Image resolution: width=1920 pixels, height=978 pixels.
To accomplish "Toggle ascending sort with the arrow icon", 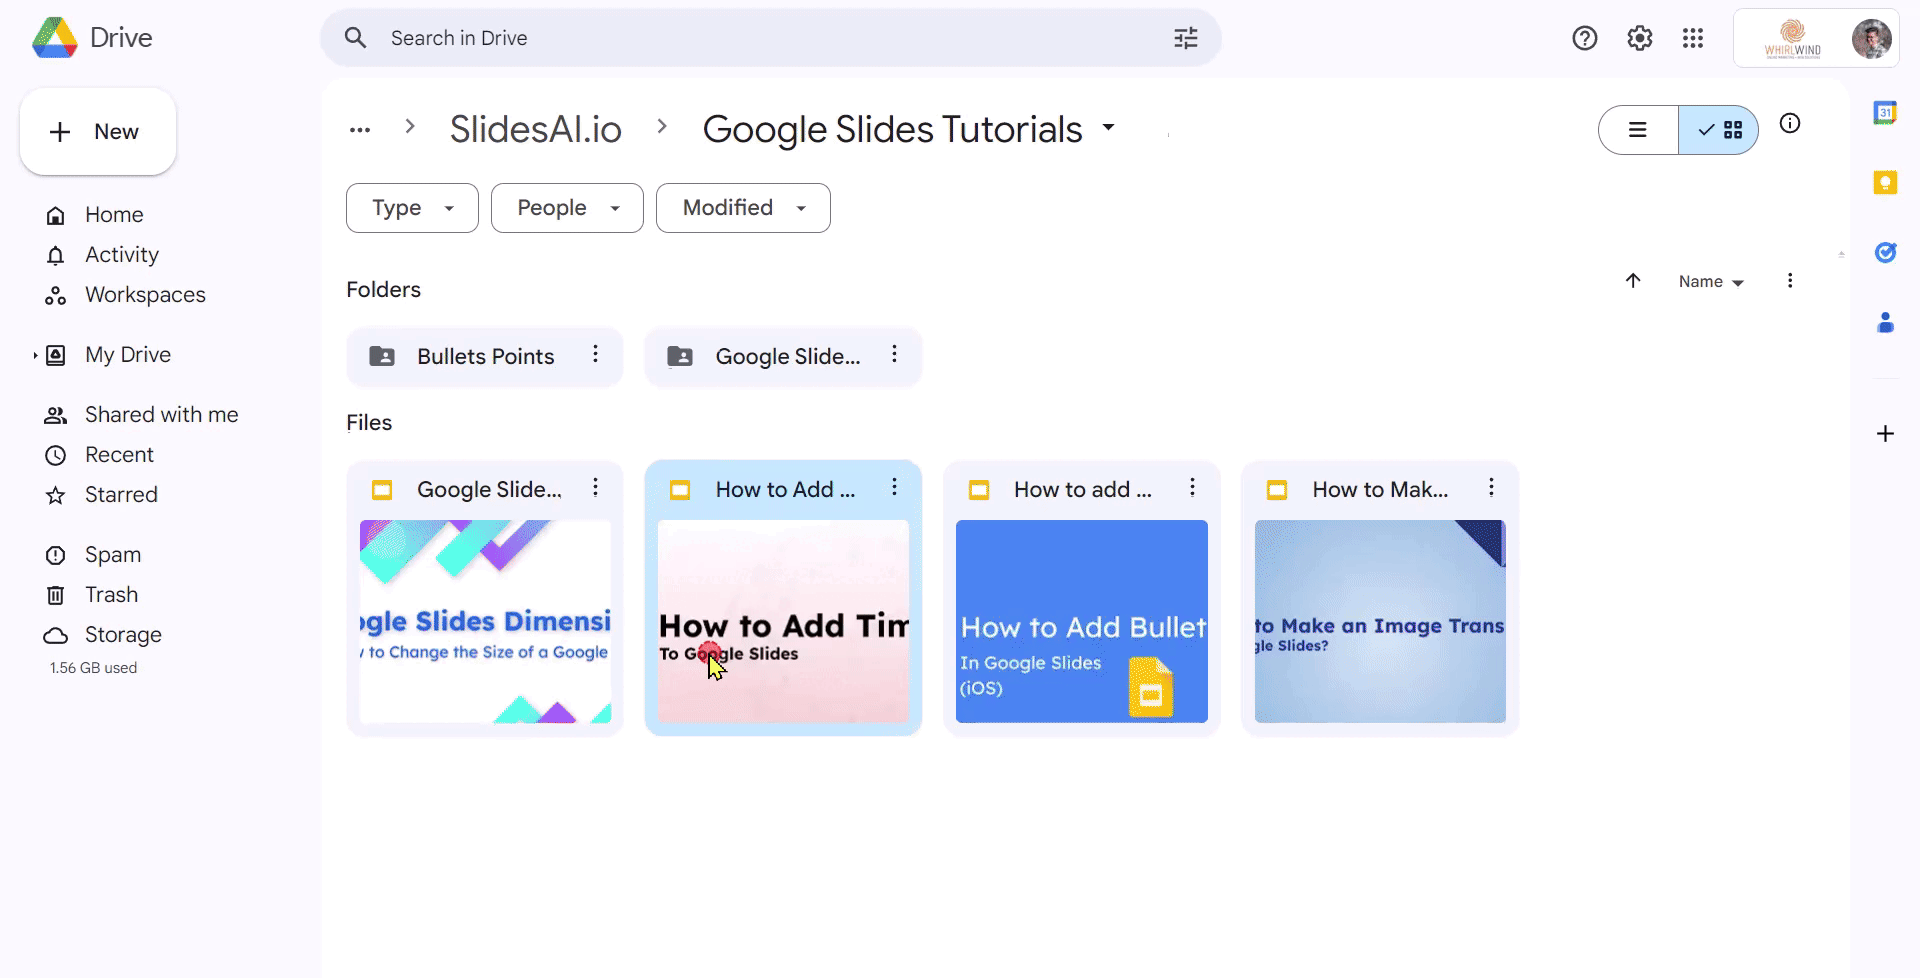I will 1633,281.
